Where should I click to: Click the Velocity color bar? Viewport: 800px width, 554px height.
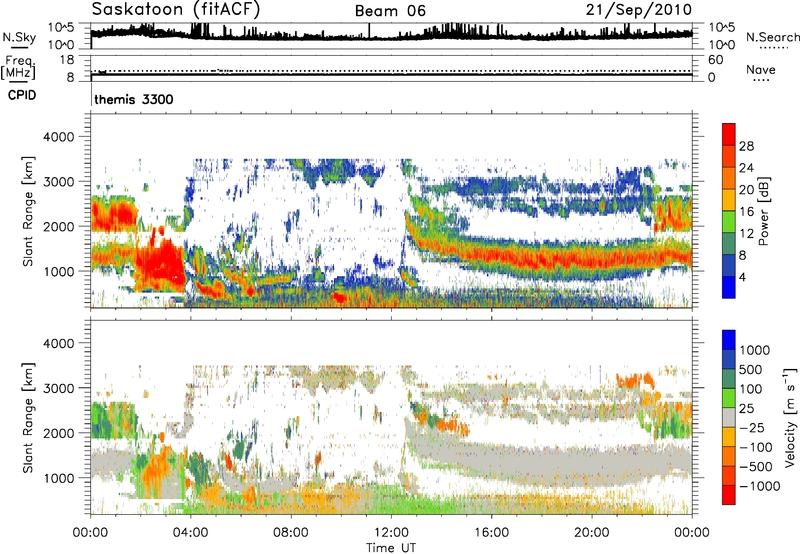[729, 417]
